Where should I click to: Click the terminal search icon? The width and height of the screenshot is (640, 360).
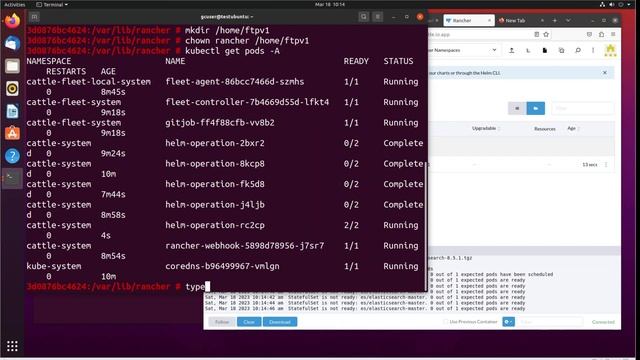point(363,17)
